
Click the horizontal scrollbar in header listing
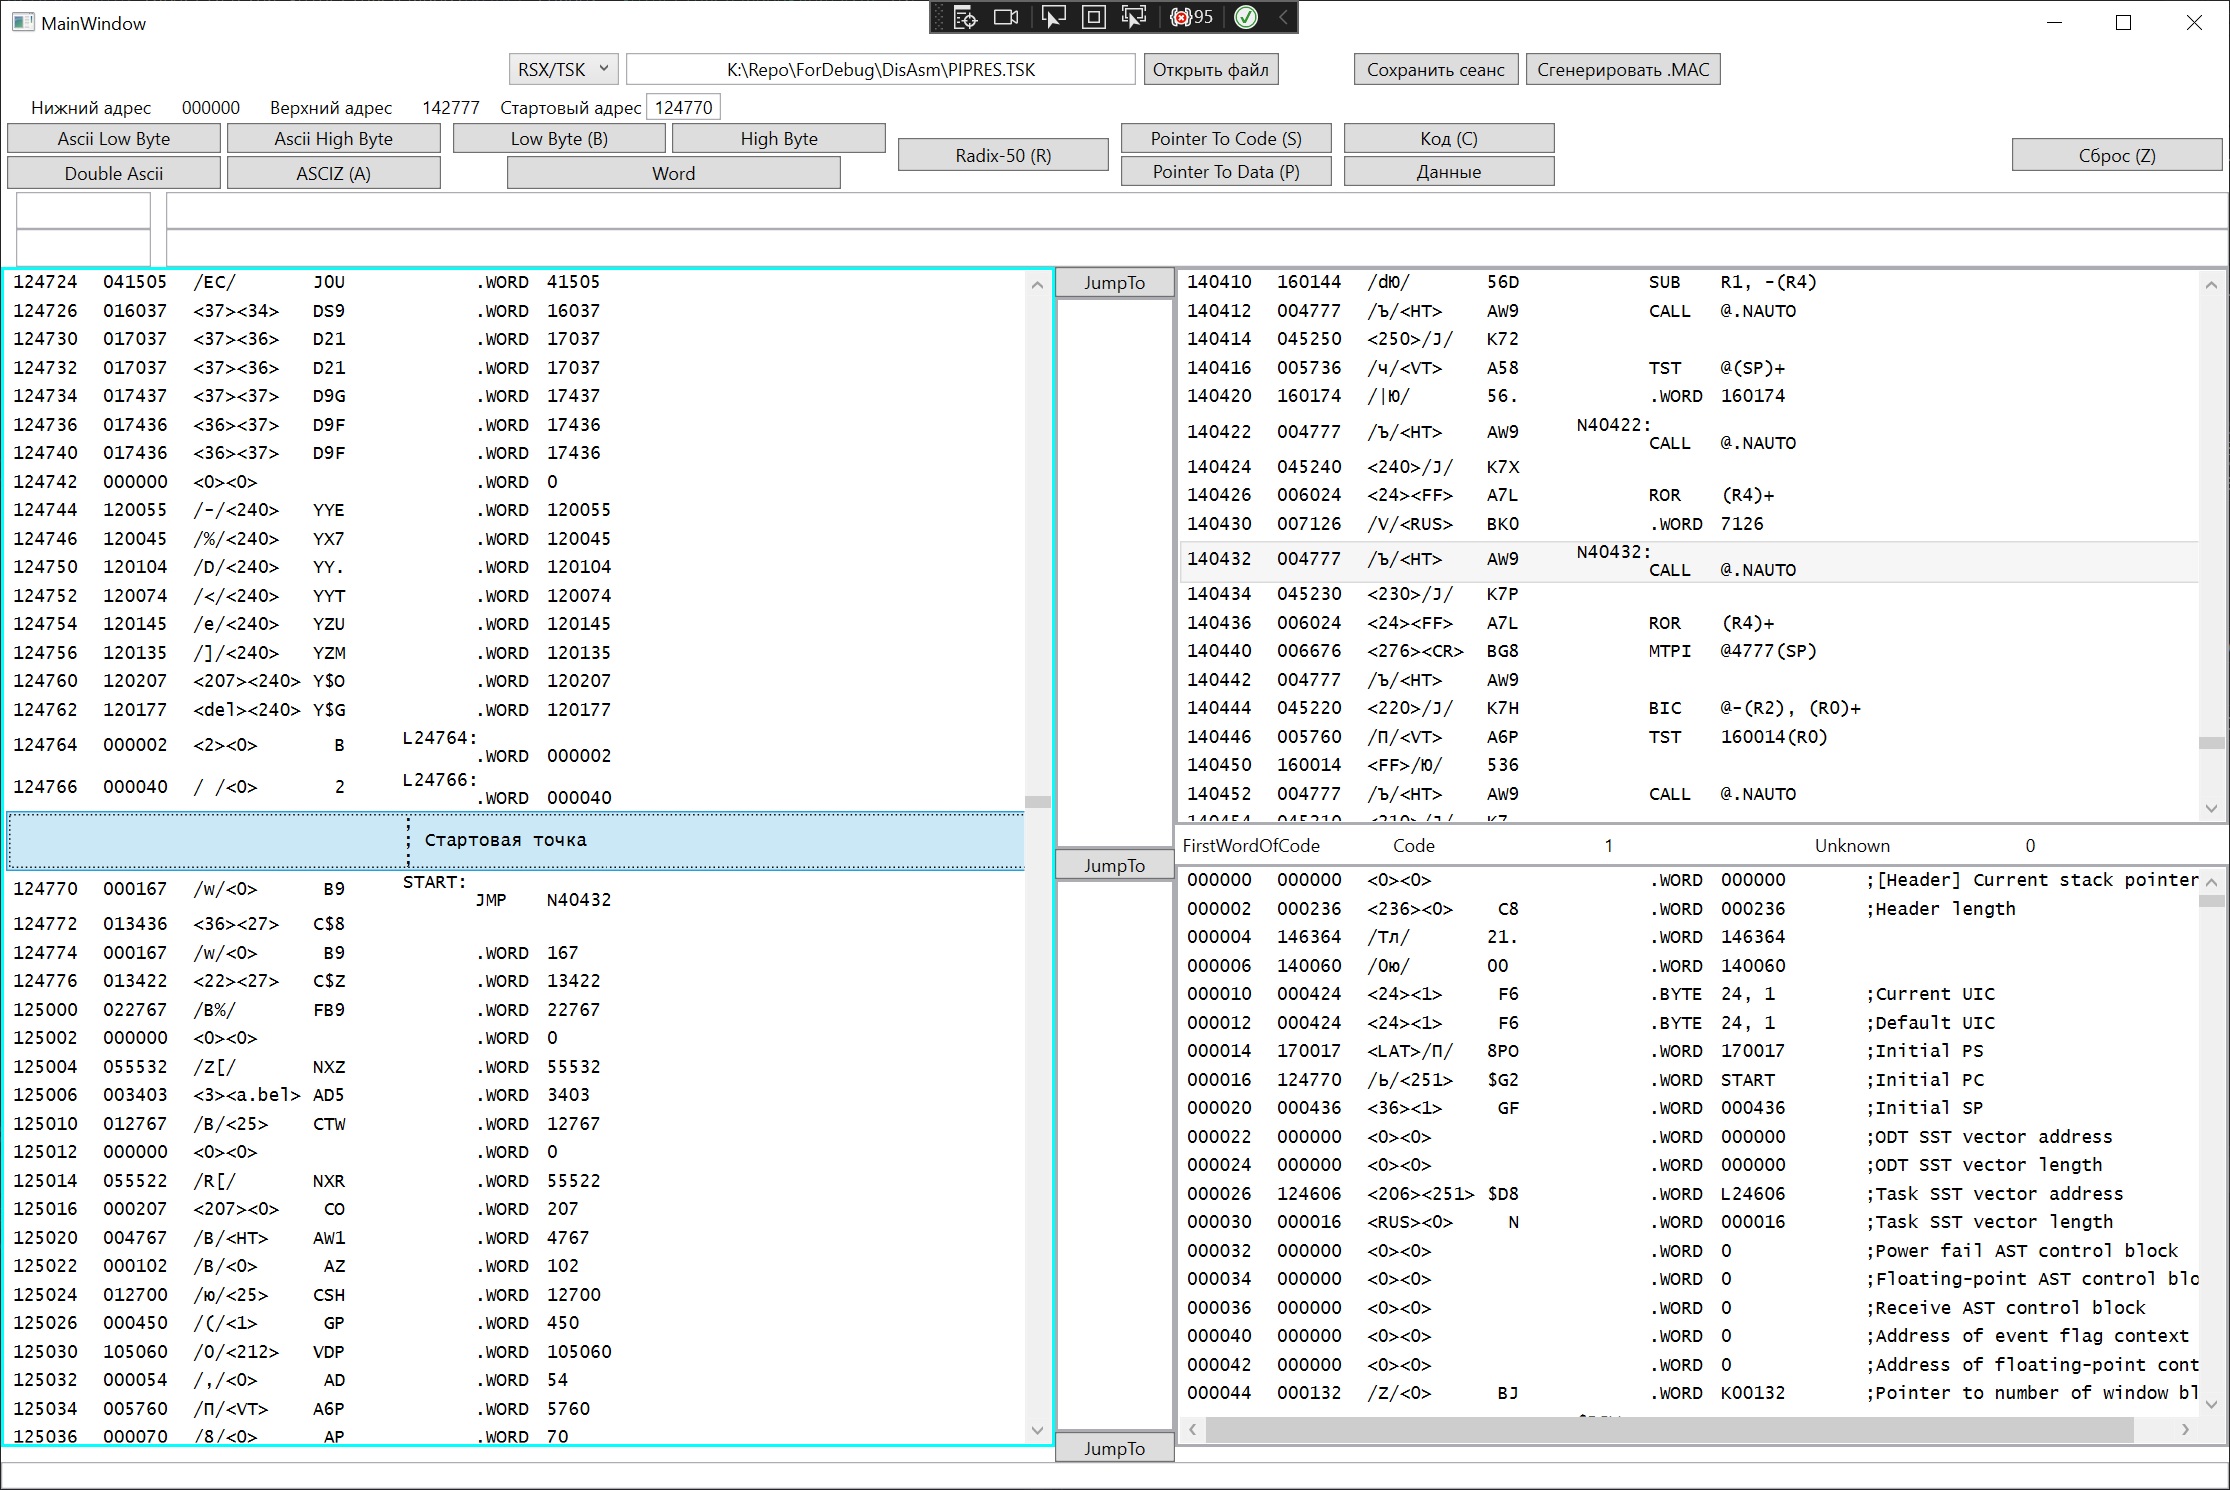pos(1670,1430)
